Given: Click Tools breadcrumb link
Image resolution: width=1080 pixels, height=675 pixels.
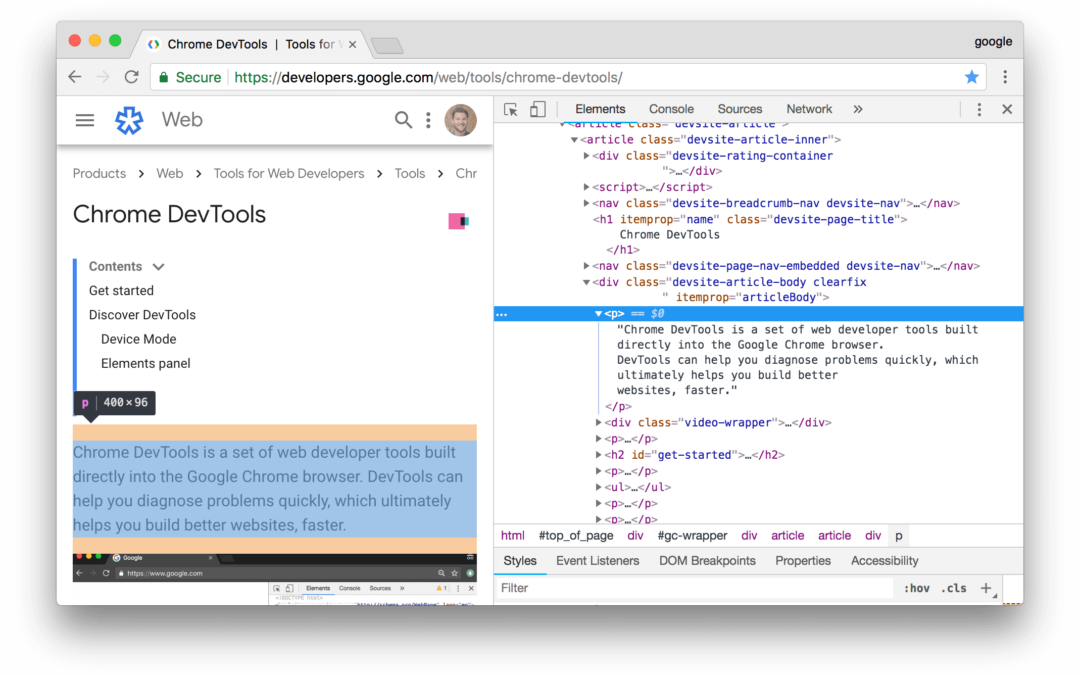Looking at the screenshot, I should coord(410,174).
